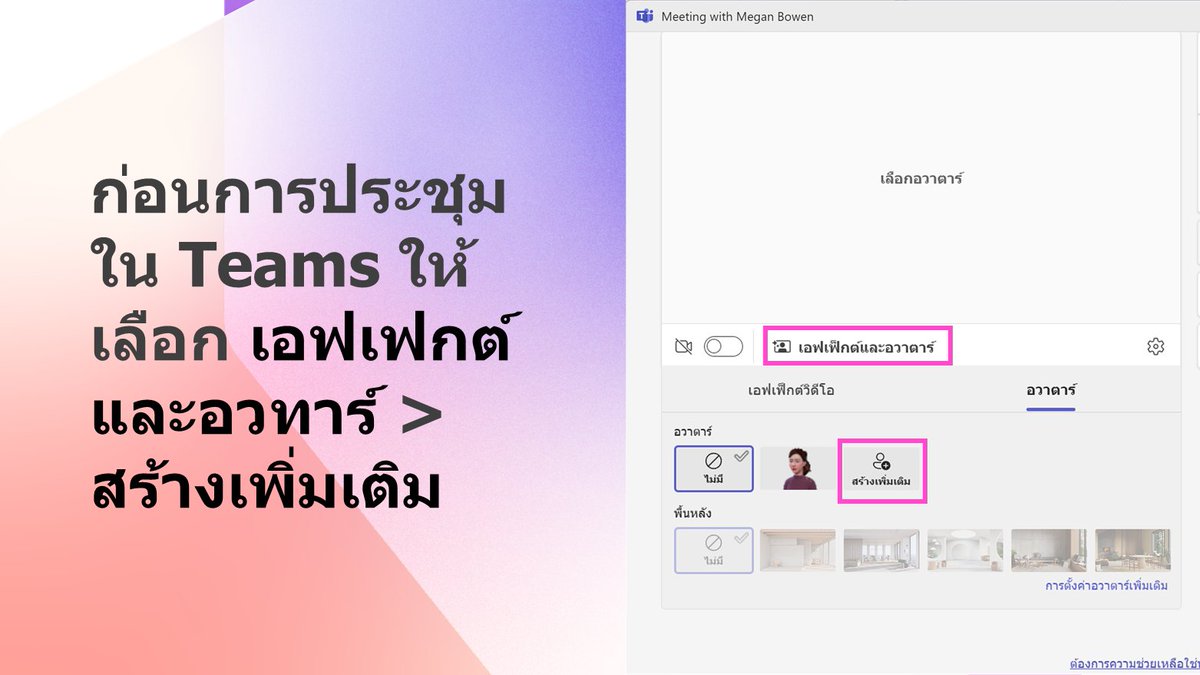Click the camera-off icon beside the switch
Image resolution: width=1200 pixels, height=675 pixels.
click(684, 347)
